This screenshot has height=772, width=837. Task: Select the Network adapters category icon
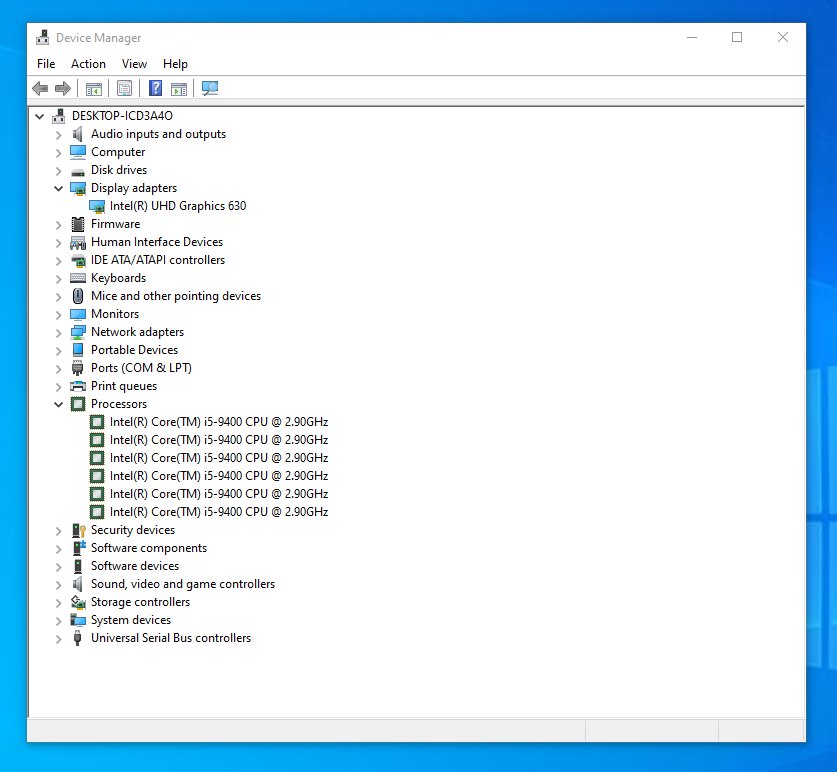(x=78, y=332)
